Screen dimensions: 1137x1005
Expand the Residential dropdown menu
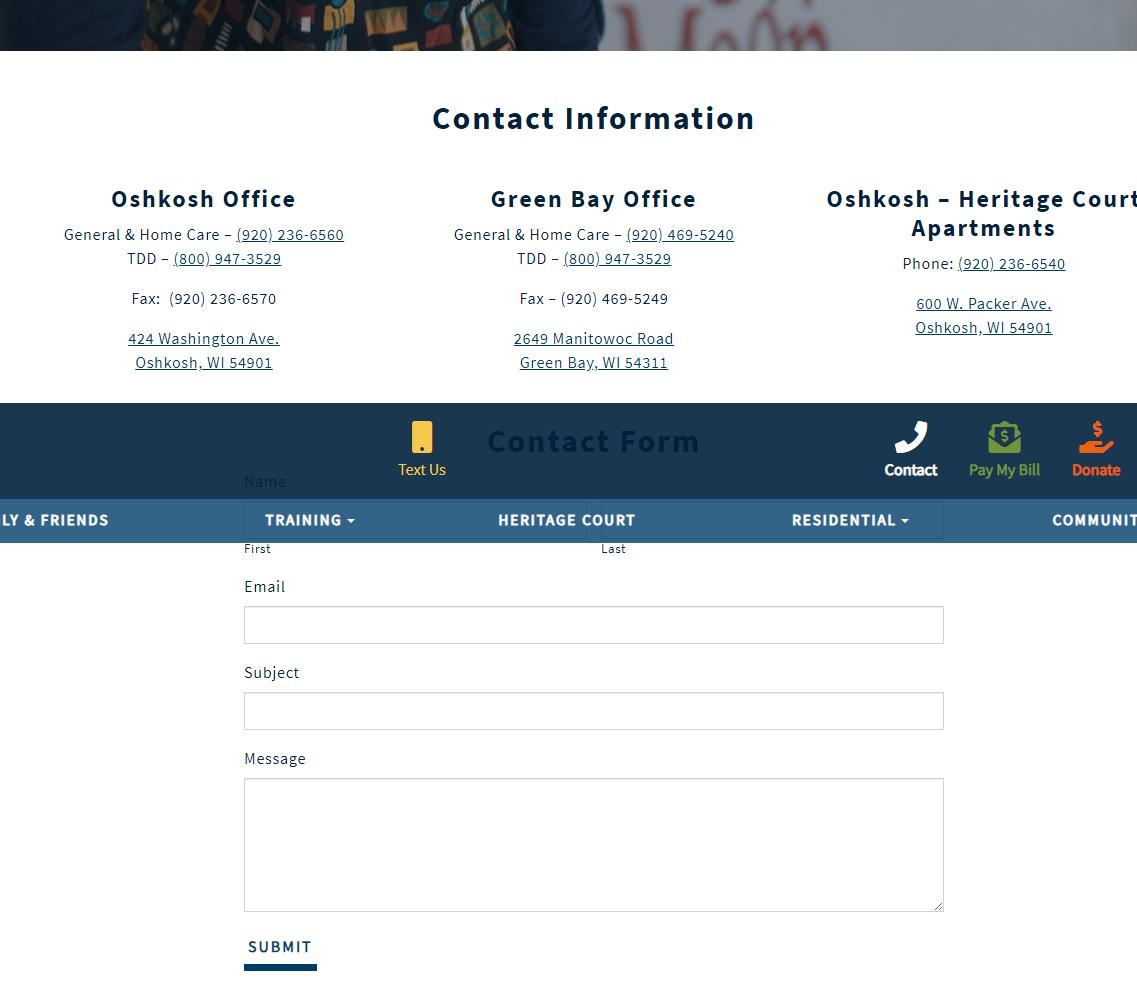[x=850, y=520]
